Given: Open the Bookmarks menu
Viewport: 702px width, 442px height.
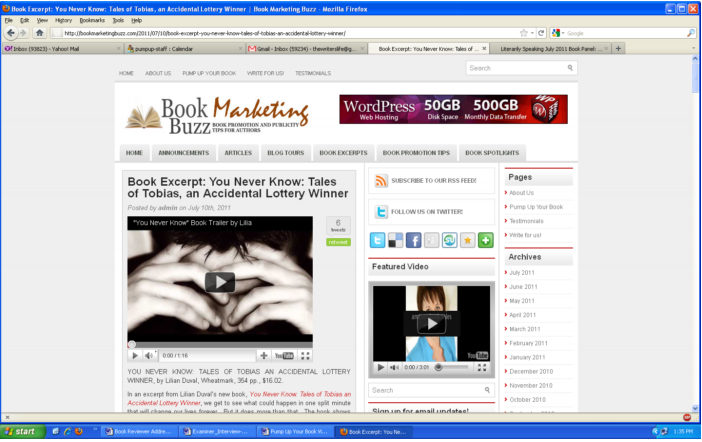Looking at the screenshot, I should pos(92,20).
